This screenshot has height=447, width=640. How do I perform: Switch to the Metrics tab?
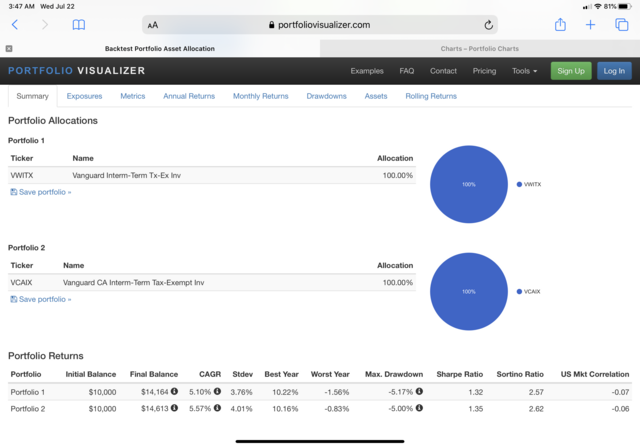coord(133,96)
